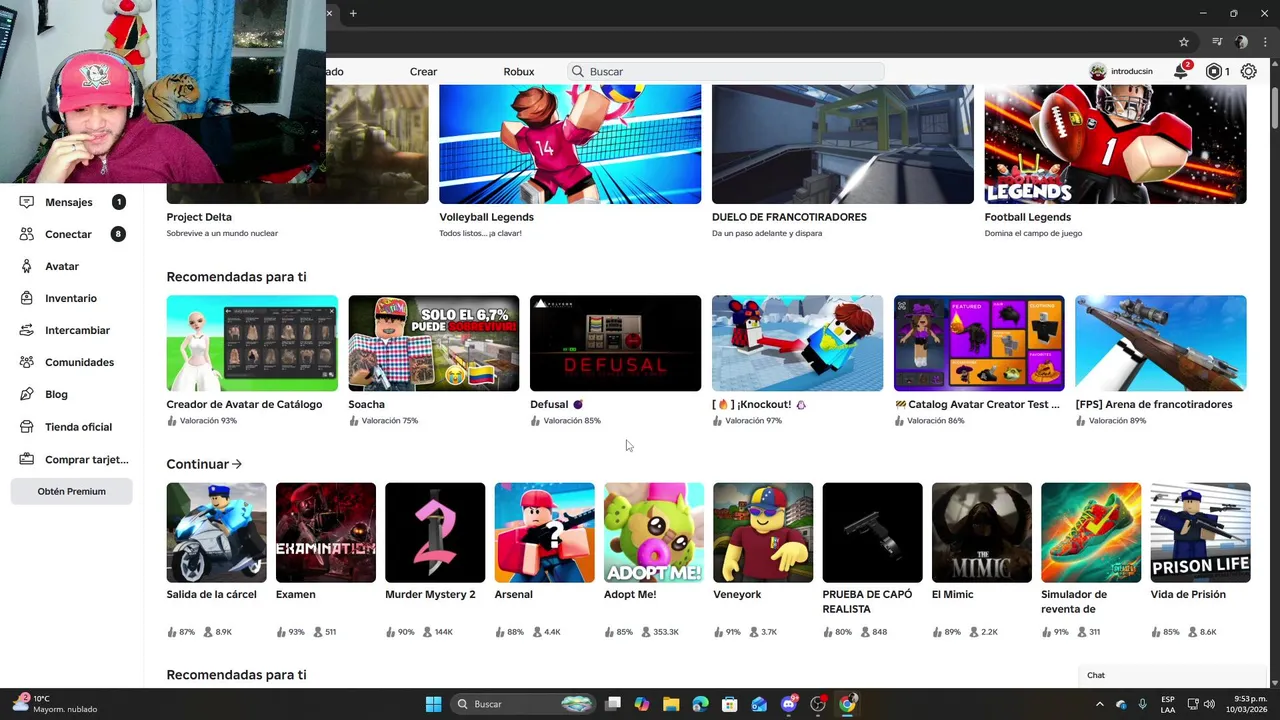1280x720 pixels.
Task: Open Creador de Avatar de Catálogo thumbnail
Action: [252, 343]
